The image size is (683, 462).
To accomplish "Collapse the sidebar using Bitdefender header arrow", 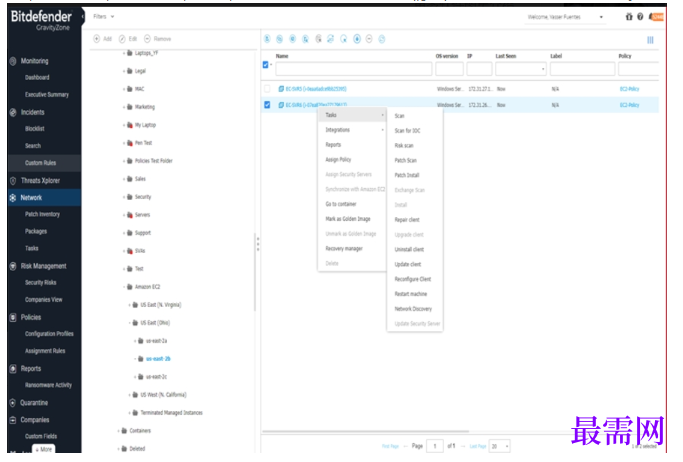I will pos(83,17).
